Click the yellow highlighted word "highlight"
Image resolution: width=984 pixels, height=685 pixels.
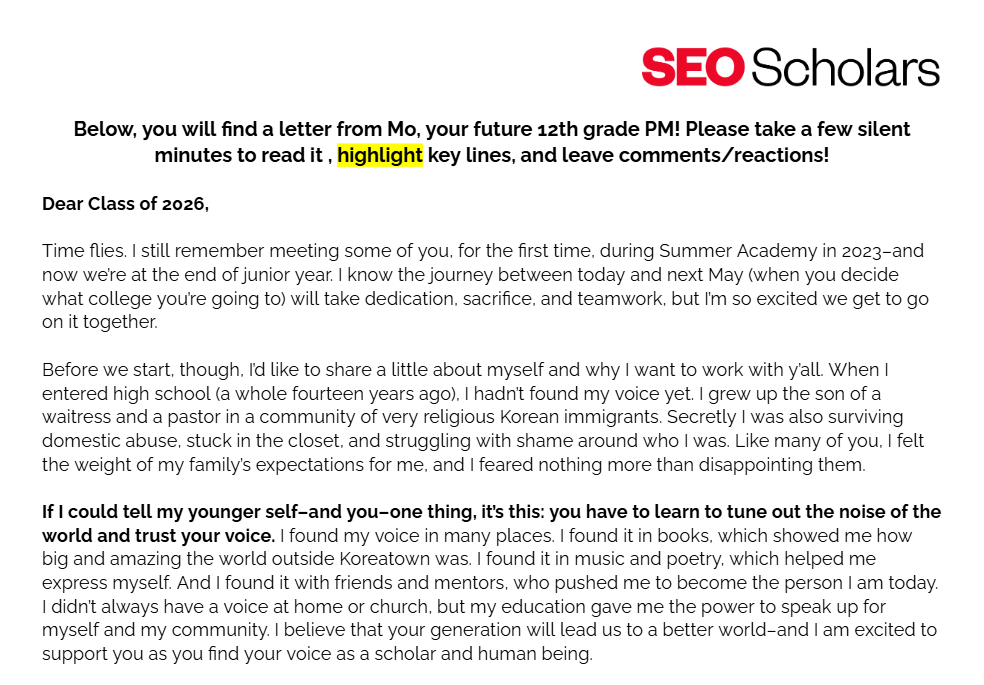(380, 156)
